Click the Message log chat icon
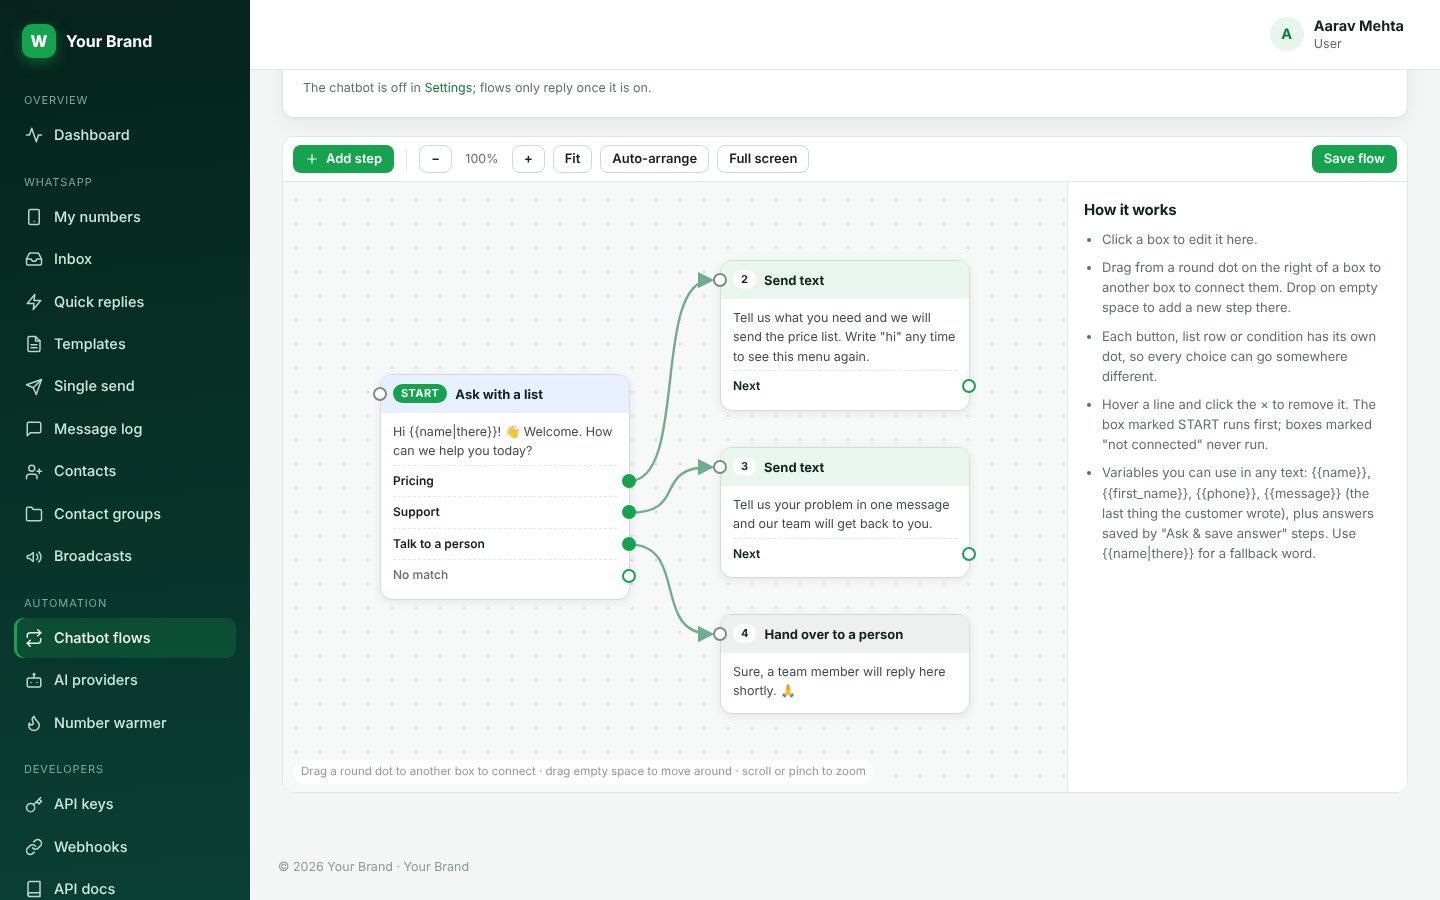This screenshot has height=900, width=1440. coord(34,429)
